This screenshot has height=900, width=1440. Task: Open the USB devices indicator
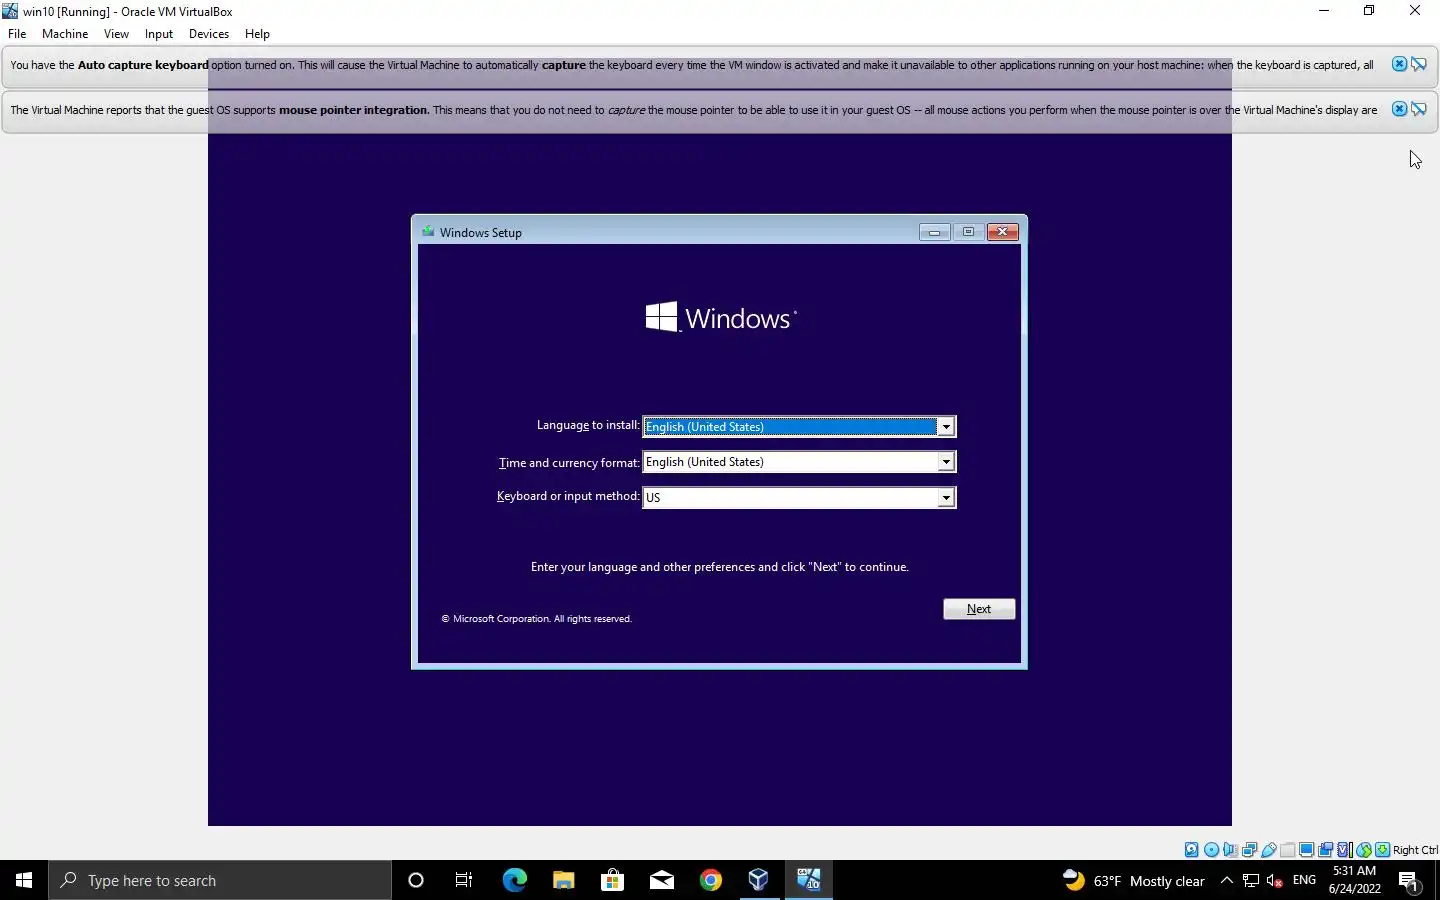(1268, 850)
